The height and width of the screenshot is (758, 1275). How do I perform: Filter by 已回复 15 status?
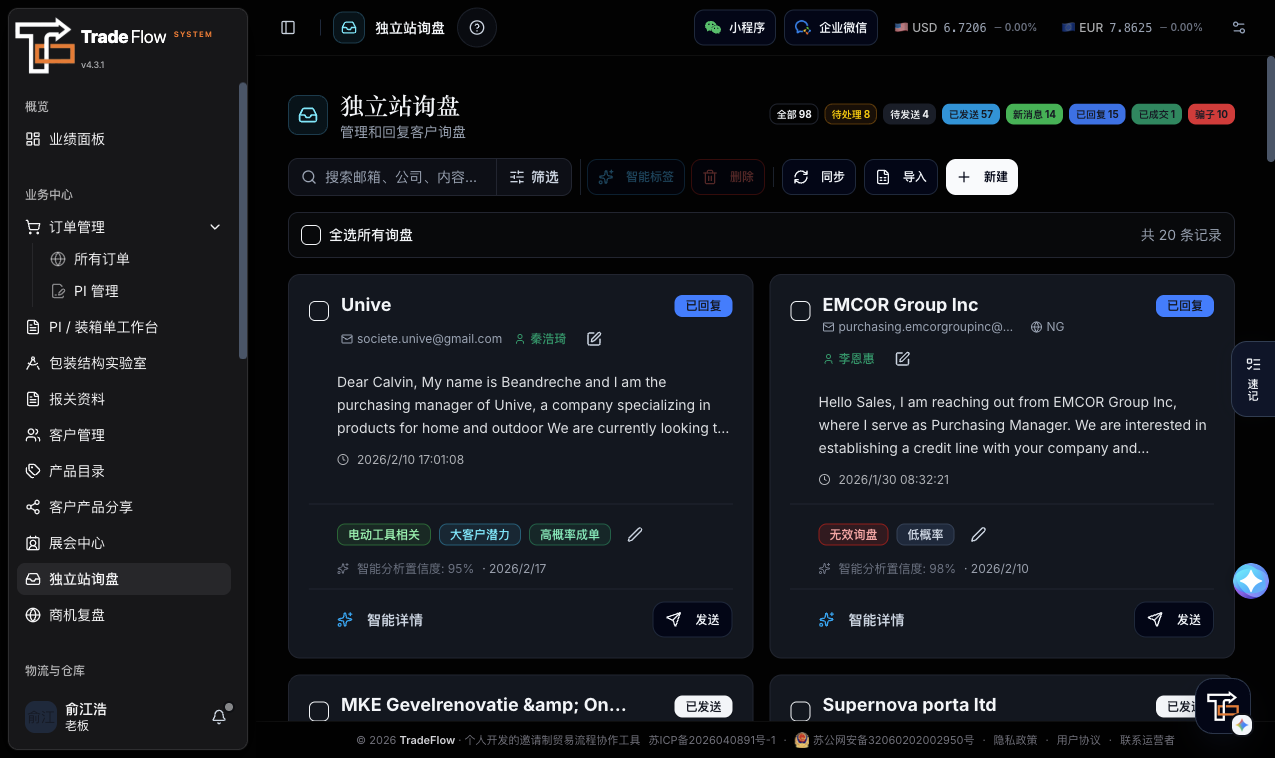[x=1097, y=114]
